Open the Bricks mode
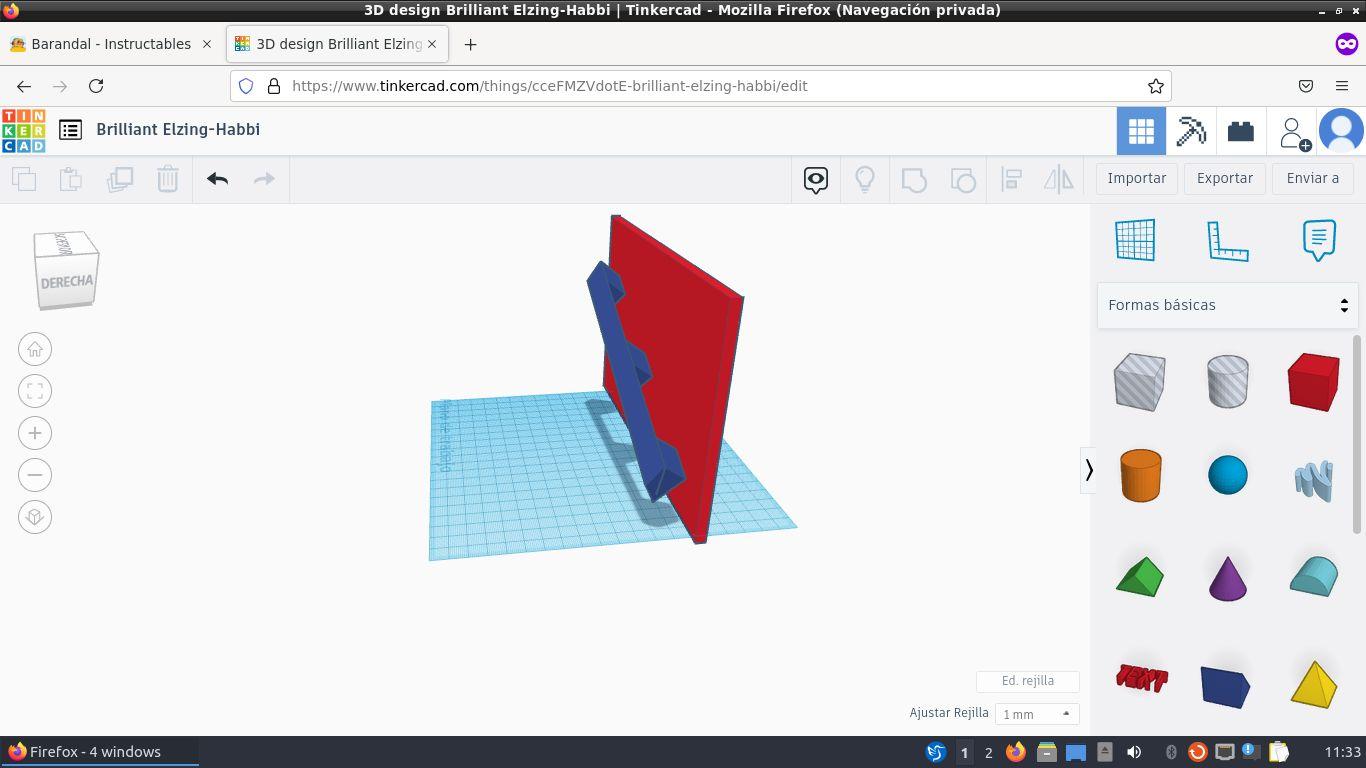The image size is (1366, 768). pyautogui.click(x=1241, y=131)
